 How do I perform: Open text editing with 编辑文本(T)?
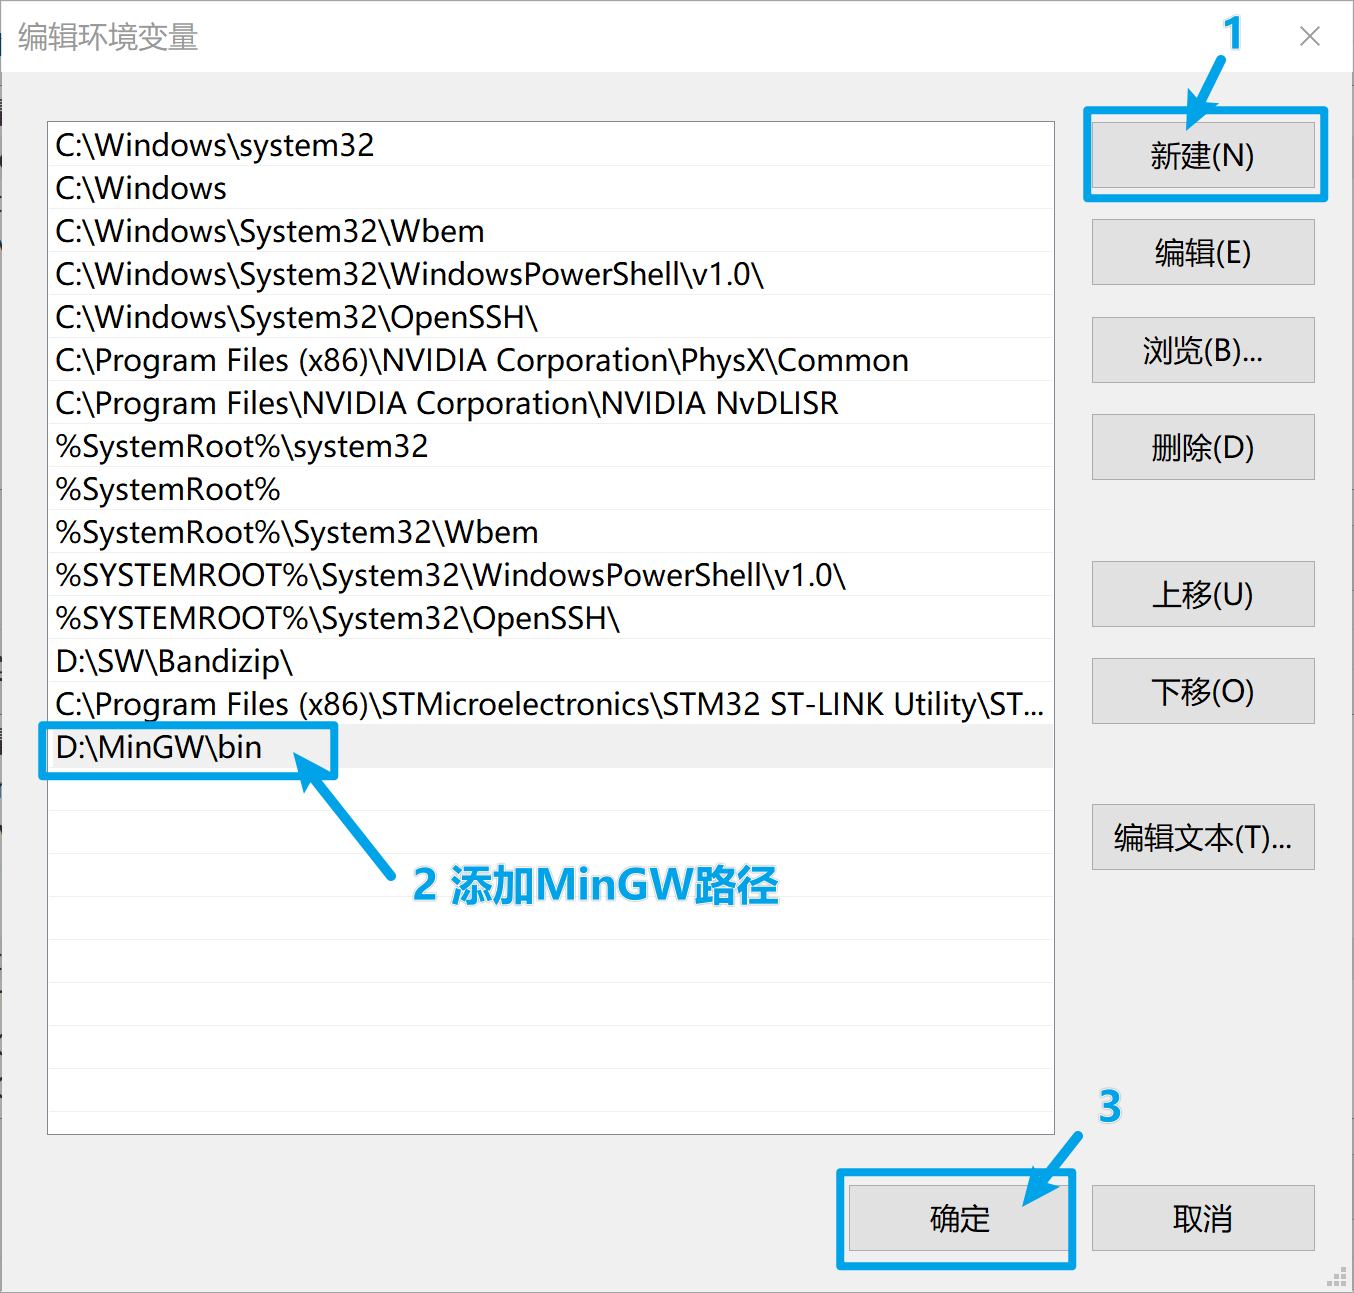tap(1203, 837)
